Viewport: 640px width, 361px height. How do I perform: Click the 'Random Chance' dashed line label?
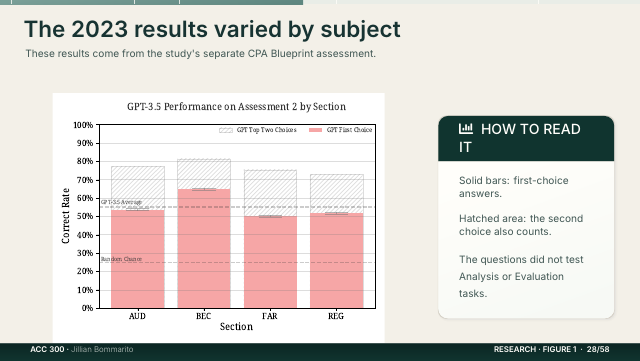click(x=121, y=259)
